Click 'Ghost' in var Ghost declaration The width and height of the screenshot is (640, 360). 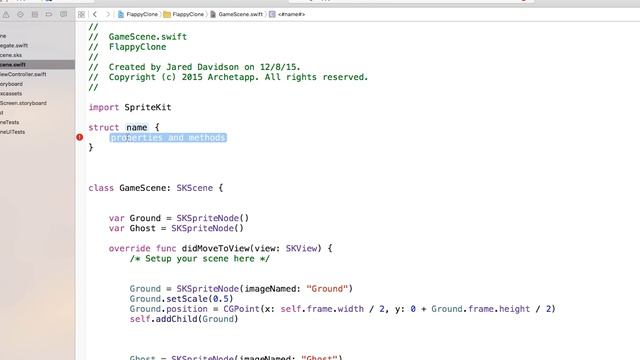(142, 228)
